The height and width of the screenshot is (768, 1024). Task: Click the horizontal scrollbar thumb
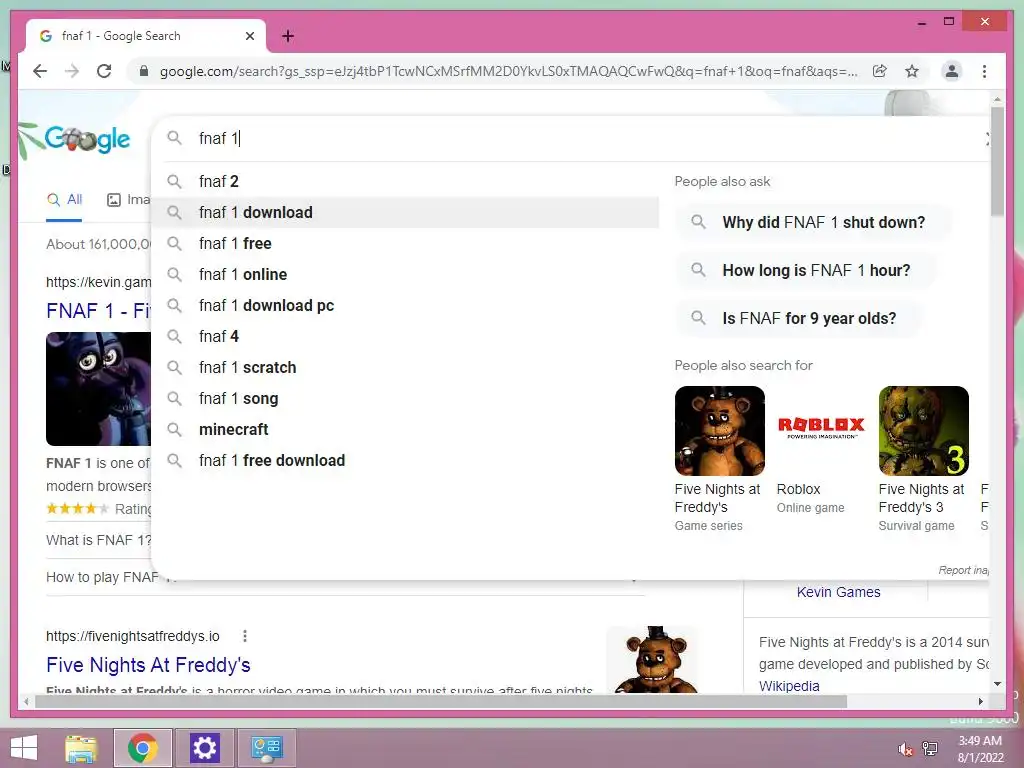click(x=441, y=702)
